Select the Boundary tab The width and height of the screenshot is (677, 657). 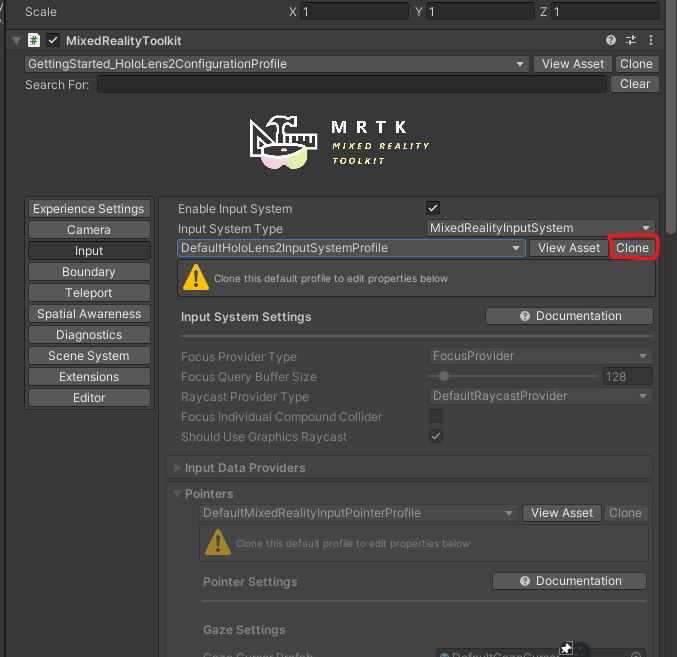pos(89,272)
